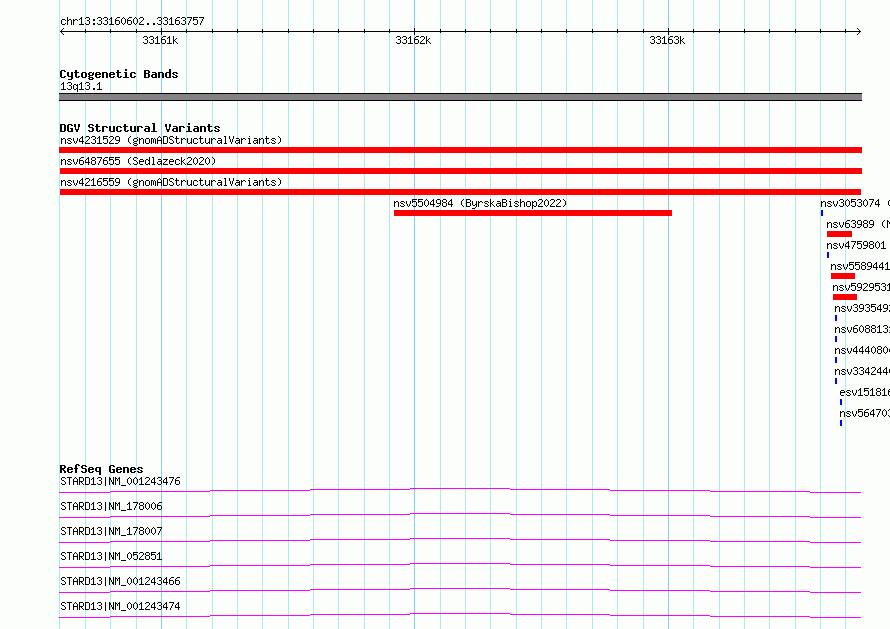The width and height of the screenshot is (890, 629).
Task: Click the variant label starting nsv444080
Action: 862,350
